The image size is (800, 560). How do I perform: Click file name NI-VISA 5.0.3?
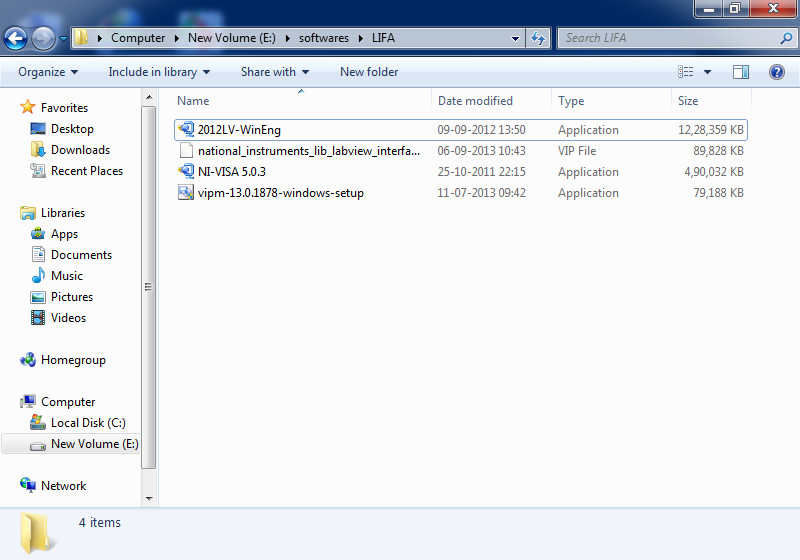(x=232, y=171)
